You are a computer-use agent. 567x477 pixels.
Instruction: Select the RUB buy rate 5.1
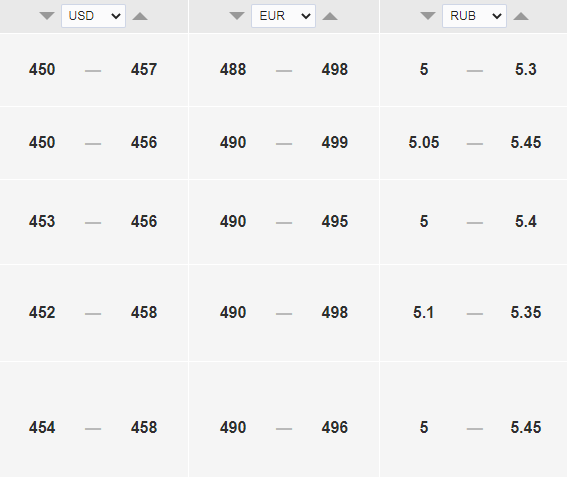click(x=423, y=312)
